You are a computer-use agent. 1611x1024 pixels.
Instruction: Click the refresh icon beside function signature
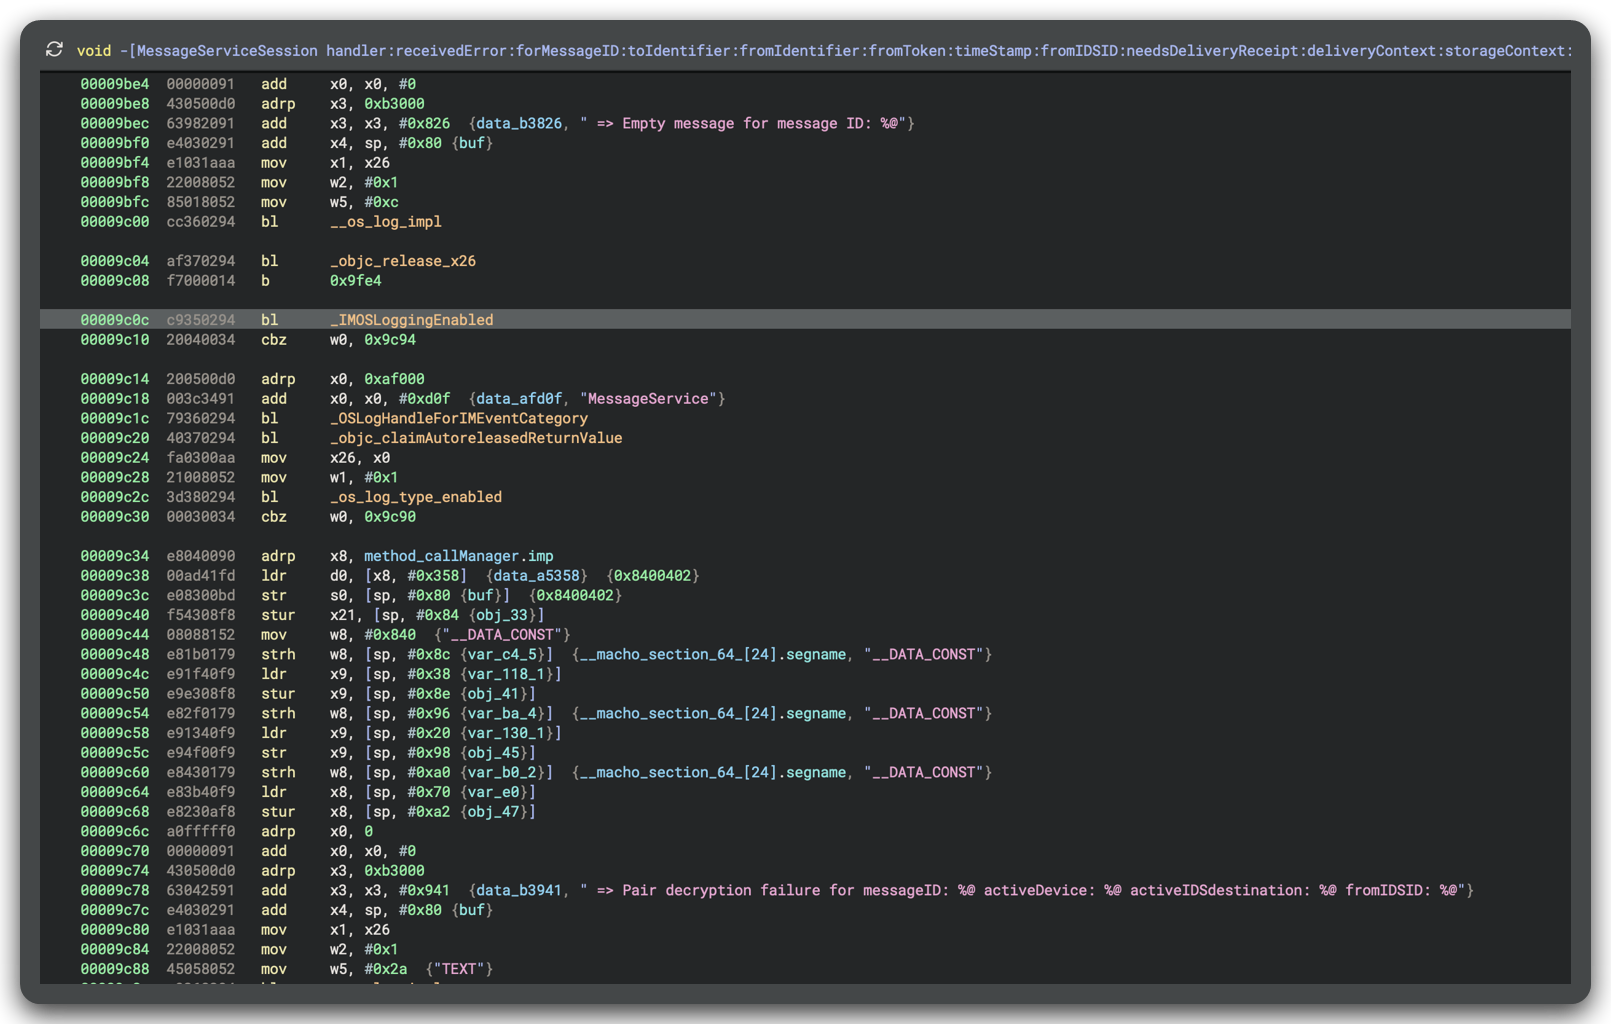[x=54, y=50]
